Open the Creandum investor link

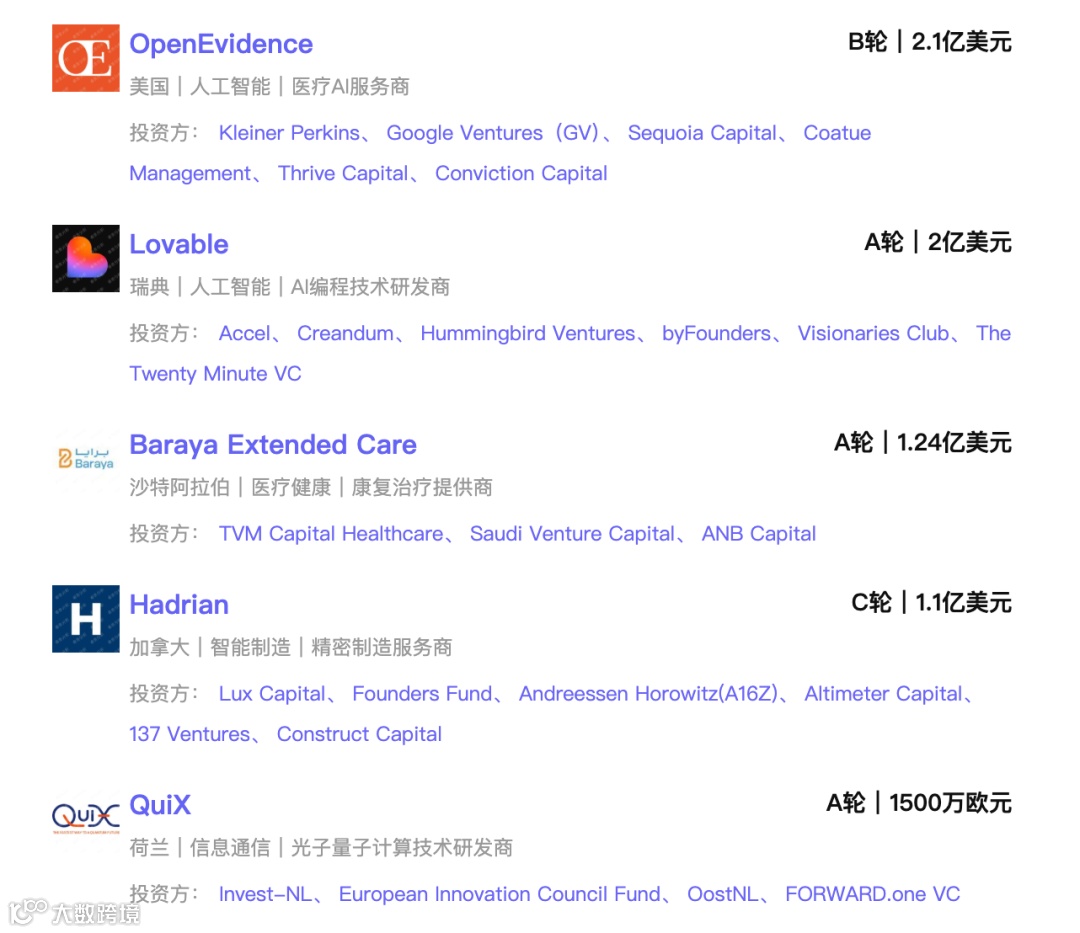(345, 333)
